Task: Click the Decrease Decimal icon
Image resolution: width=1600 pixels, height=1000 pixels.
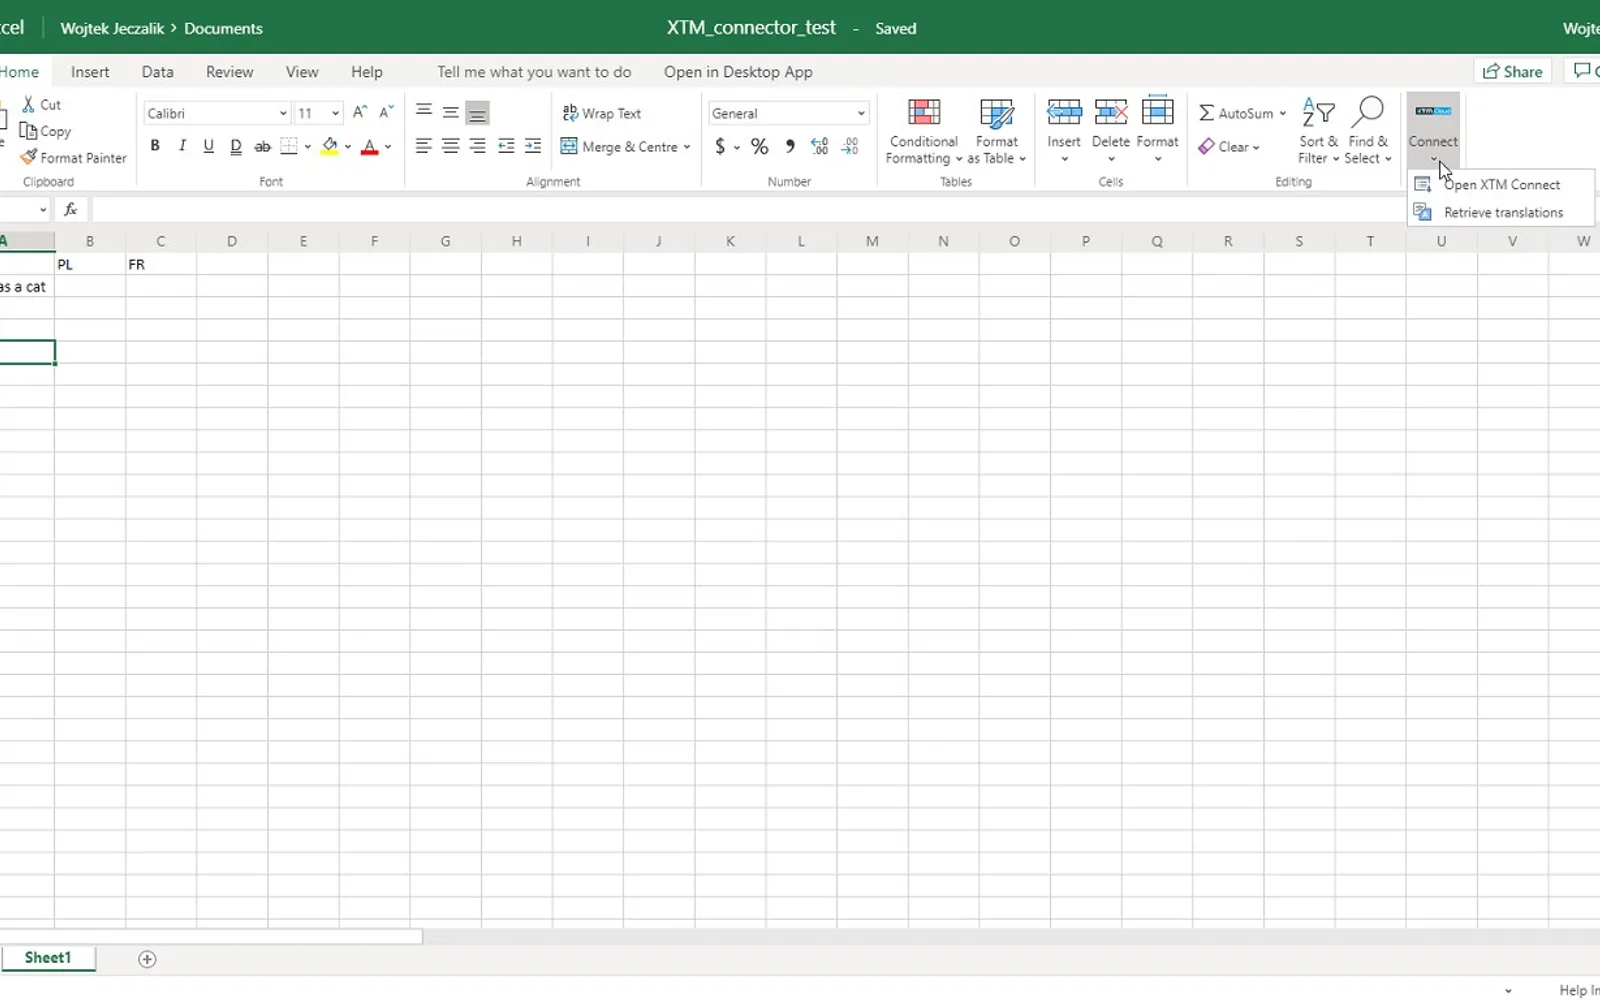Action: [850, 147]
